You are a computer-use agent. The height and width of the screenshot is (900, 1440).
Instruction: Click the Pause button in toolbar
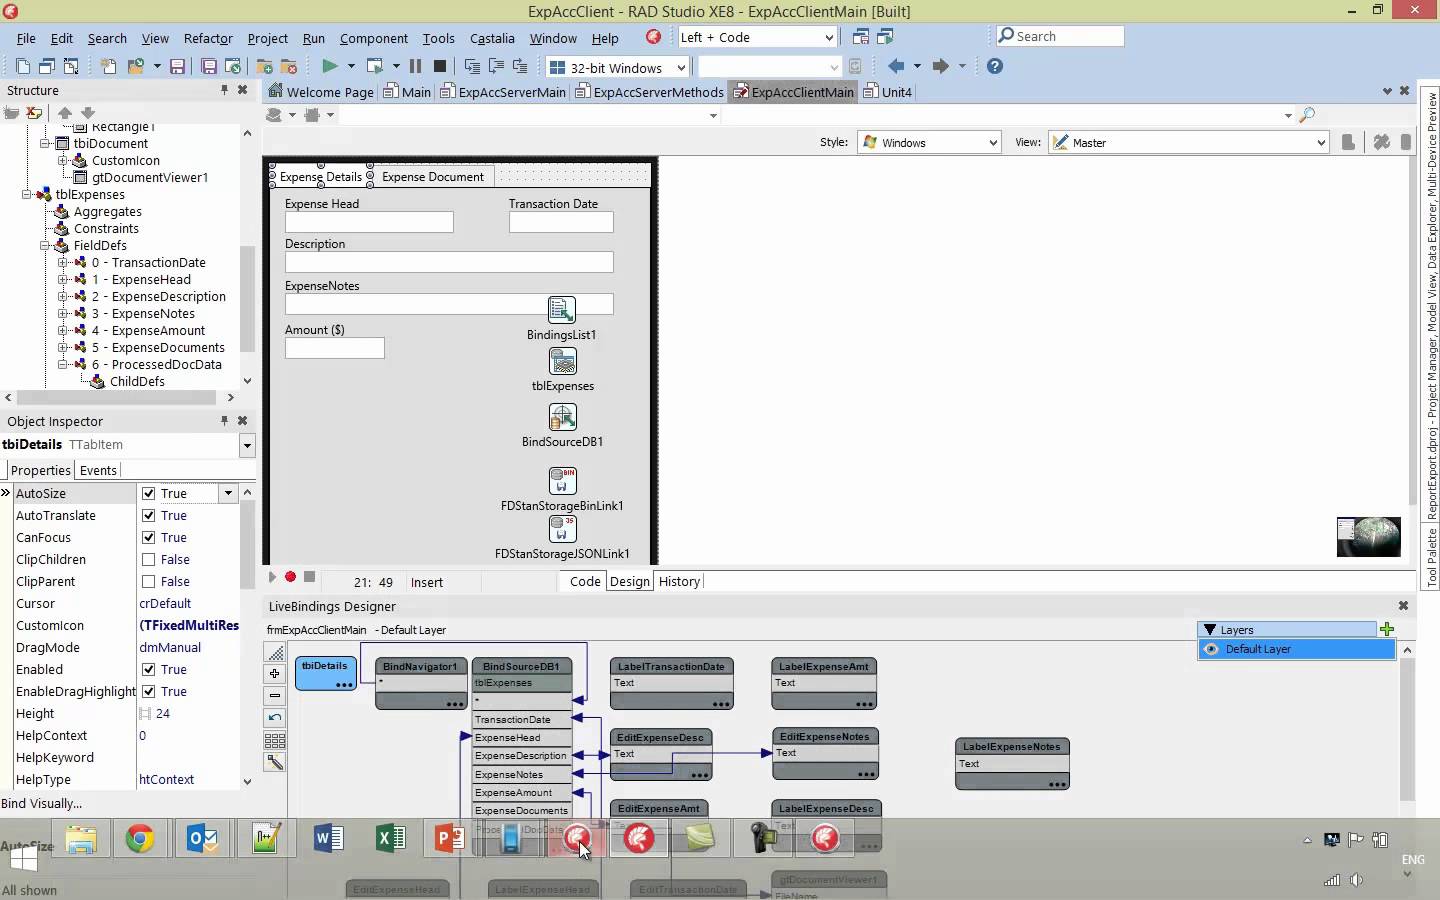click(x=415, y=66)
